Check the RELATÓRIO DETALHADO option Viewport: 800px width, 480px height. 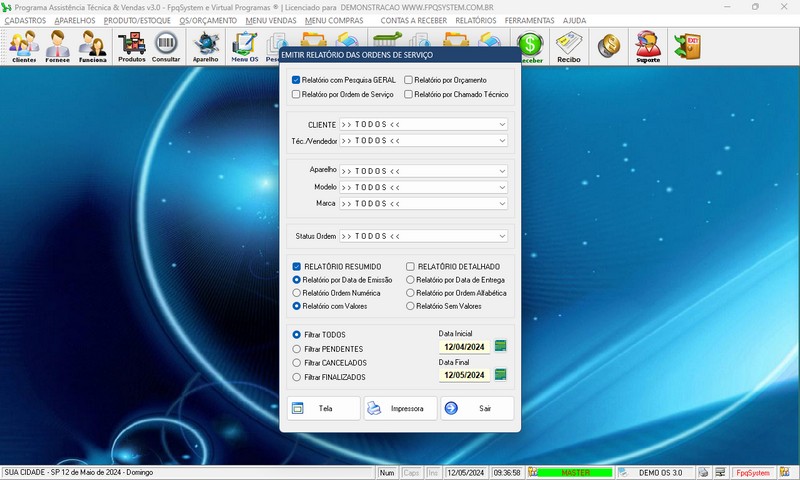(411, 267)
